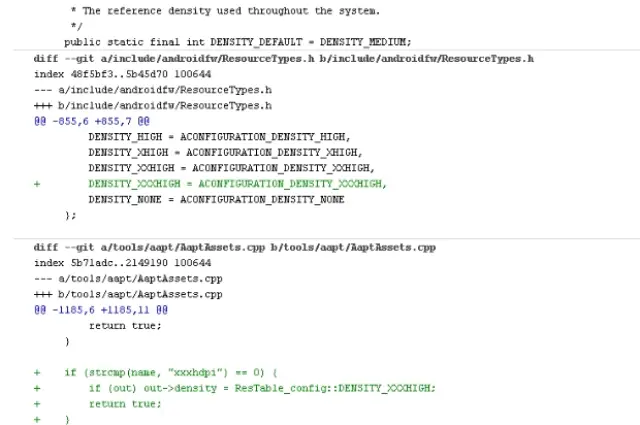Click the added green DENSITY_XXXHIGH line
640x425 pixels.
(x=237, y=184)
